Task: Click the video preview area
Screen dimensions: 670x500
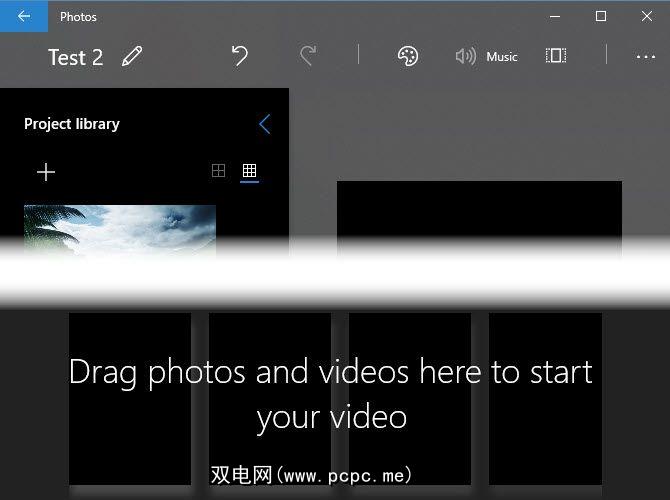Action: 479,218
